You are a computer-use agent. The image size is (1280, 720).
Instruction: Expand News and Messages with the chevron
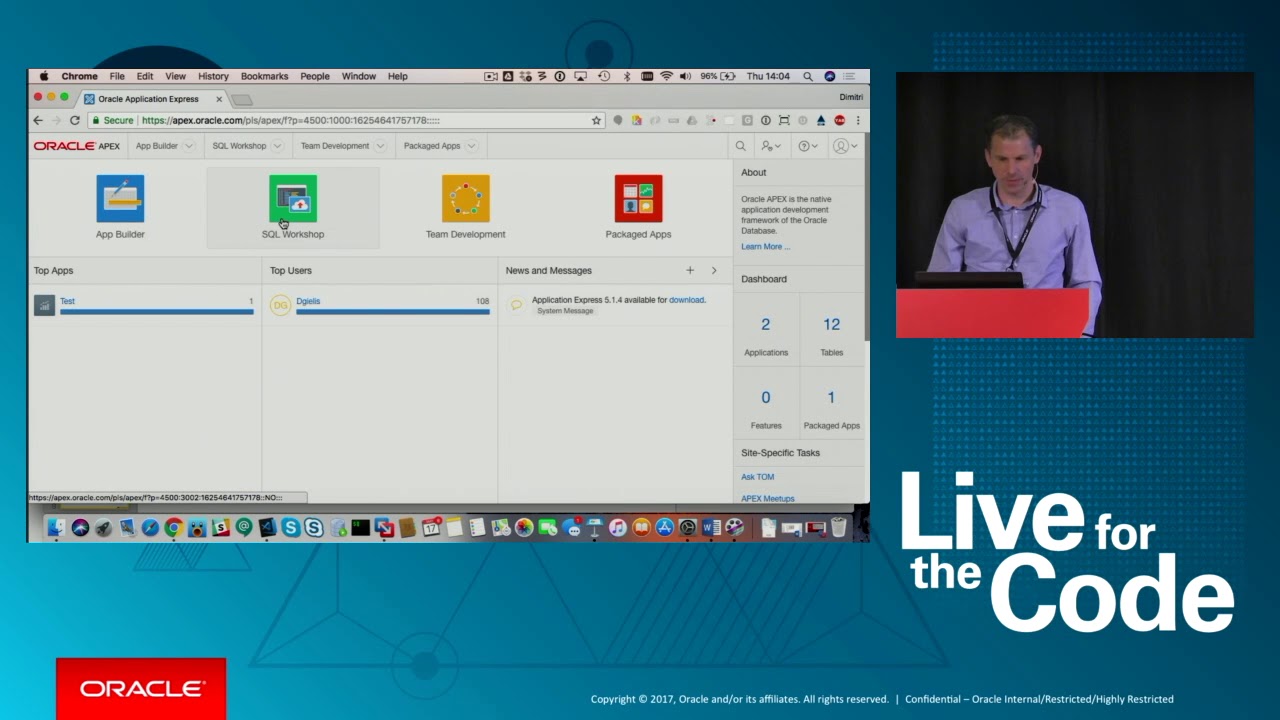(x=714, y=270)
